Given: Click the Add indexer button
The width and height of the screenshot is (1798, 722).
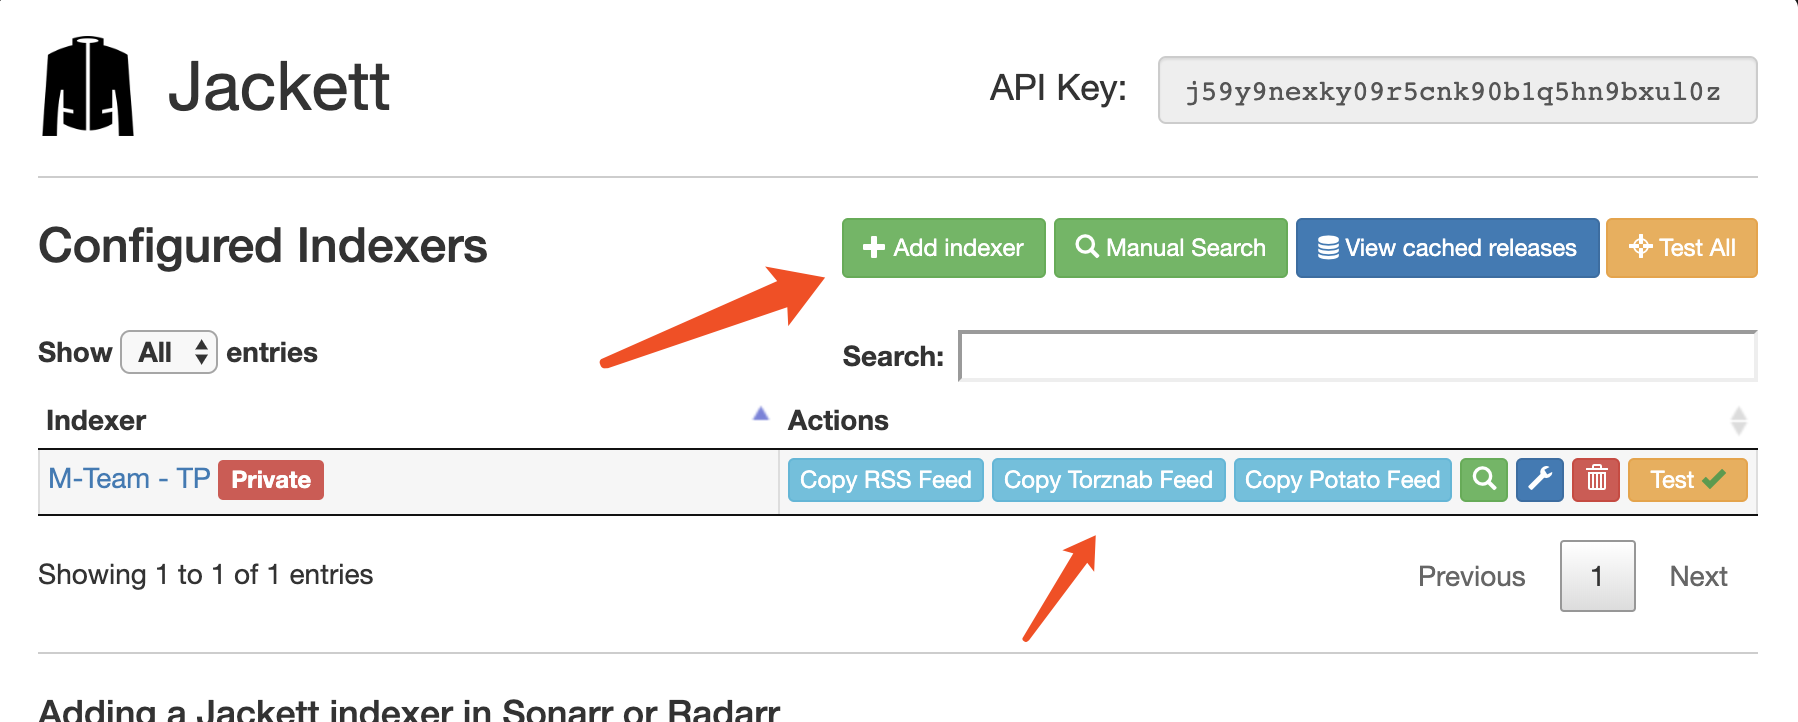Looking at the screenshot, I should 944,248.
